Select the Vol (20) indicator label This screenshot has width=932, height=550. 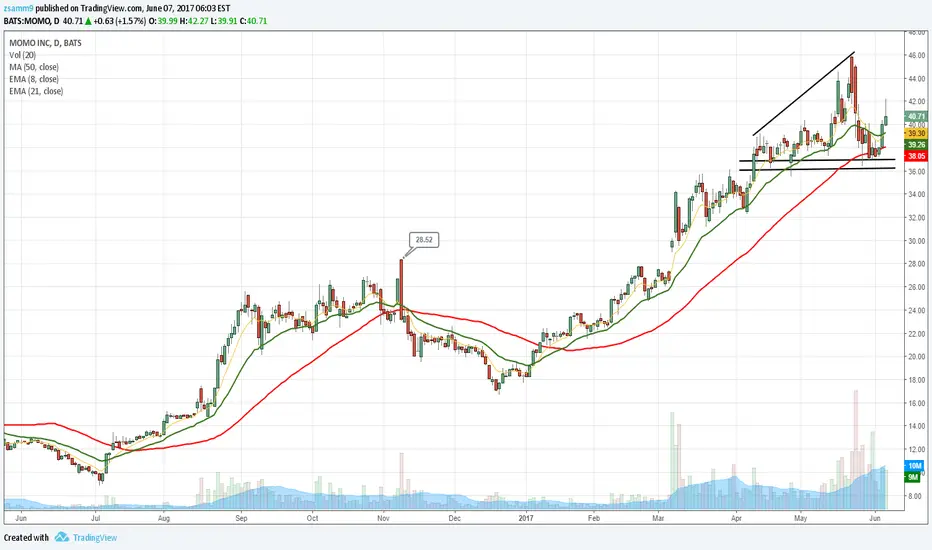click(x=23, y=55)
